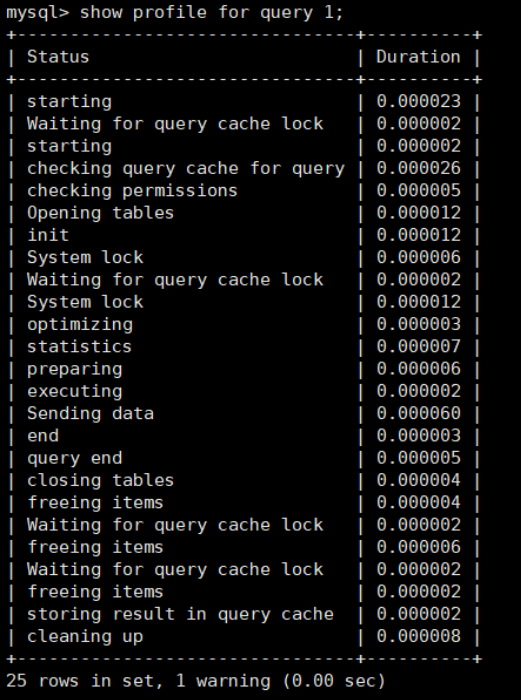Image resolution: width=521 pixels, height=700 pixels.
Task: Click 'checking query cache for query' status
Action: [x=186, y=169]
